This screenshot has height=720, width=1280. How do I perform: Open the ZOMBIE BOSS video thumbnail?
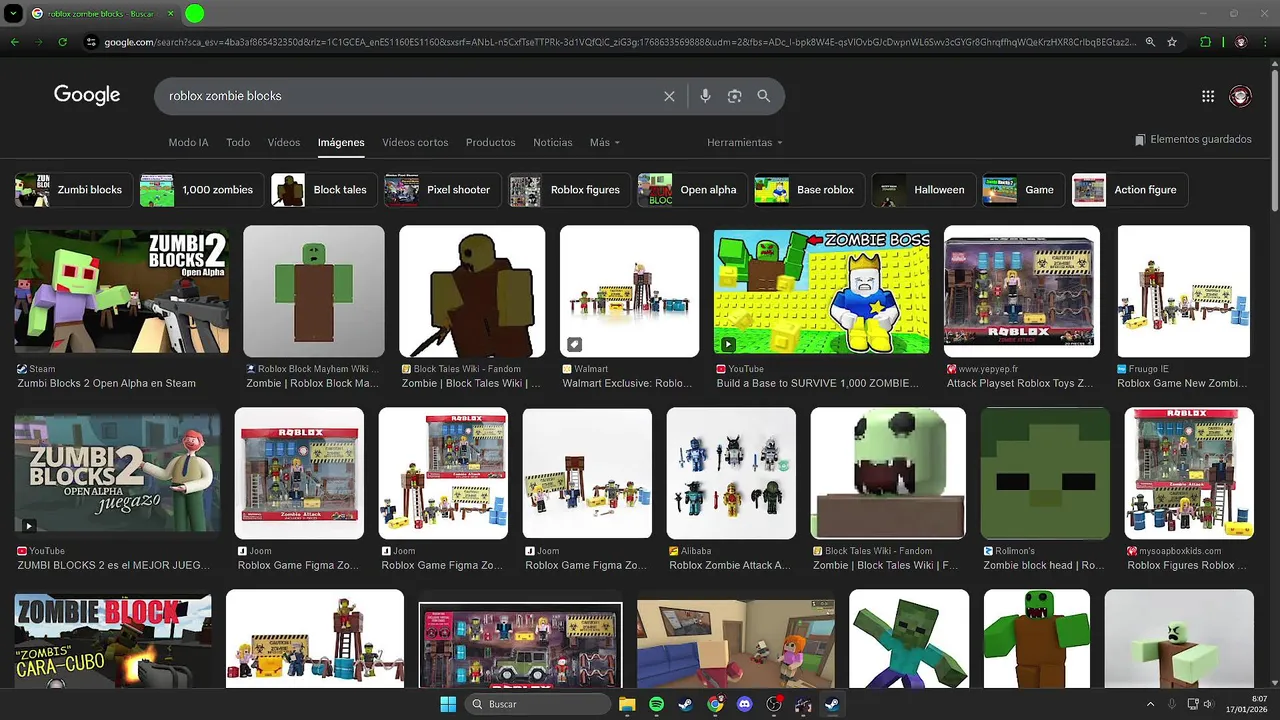point(821,291)
